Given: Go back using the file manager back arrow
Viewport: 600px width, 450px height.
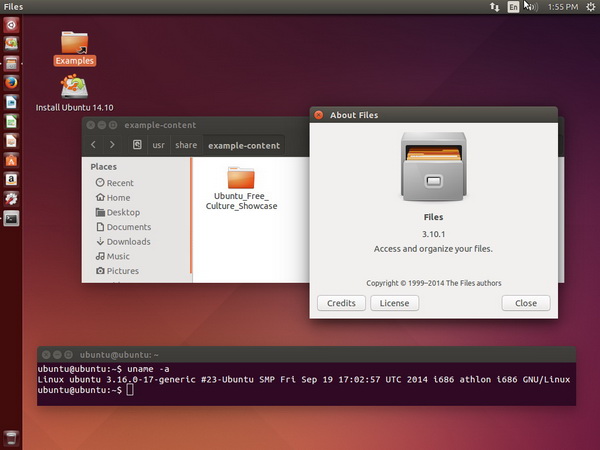Looking at the screenshot, I should (x=94, y=145).
